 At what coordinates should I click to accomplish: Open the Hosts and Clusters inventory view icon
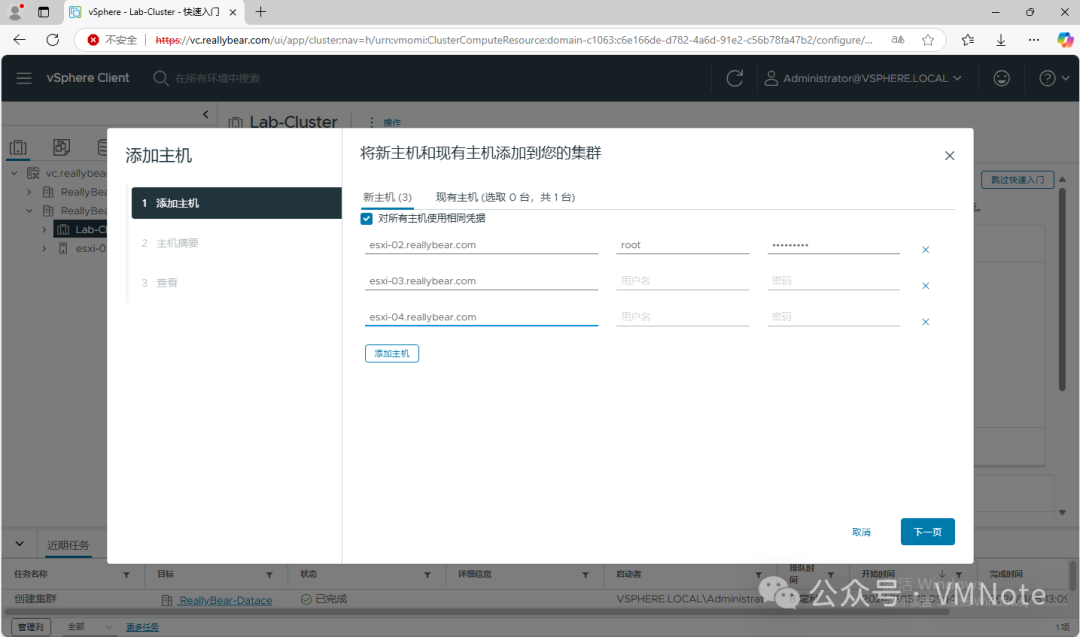click(x=18, y=147)
